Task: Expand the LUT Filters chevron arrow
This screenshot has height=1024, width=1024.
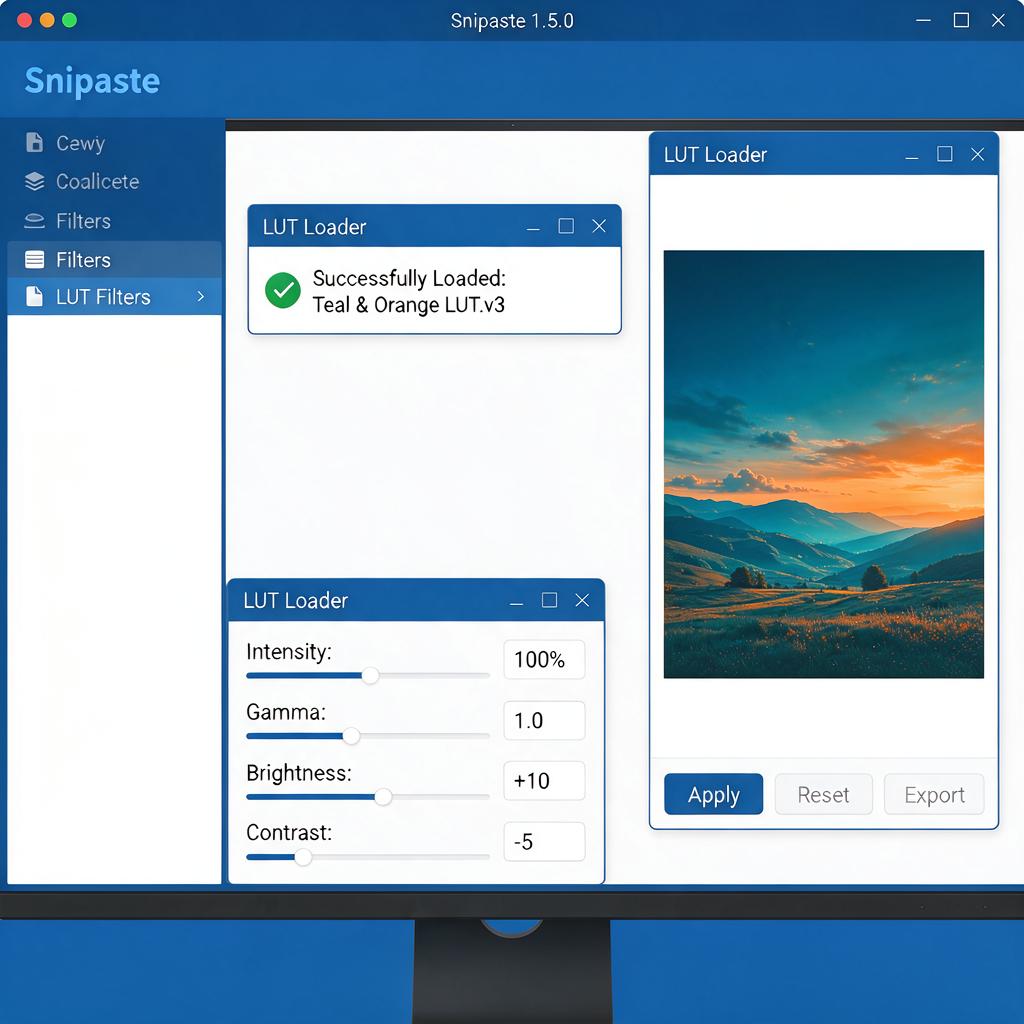Action: [x=200, y=296]
